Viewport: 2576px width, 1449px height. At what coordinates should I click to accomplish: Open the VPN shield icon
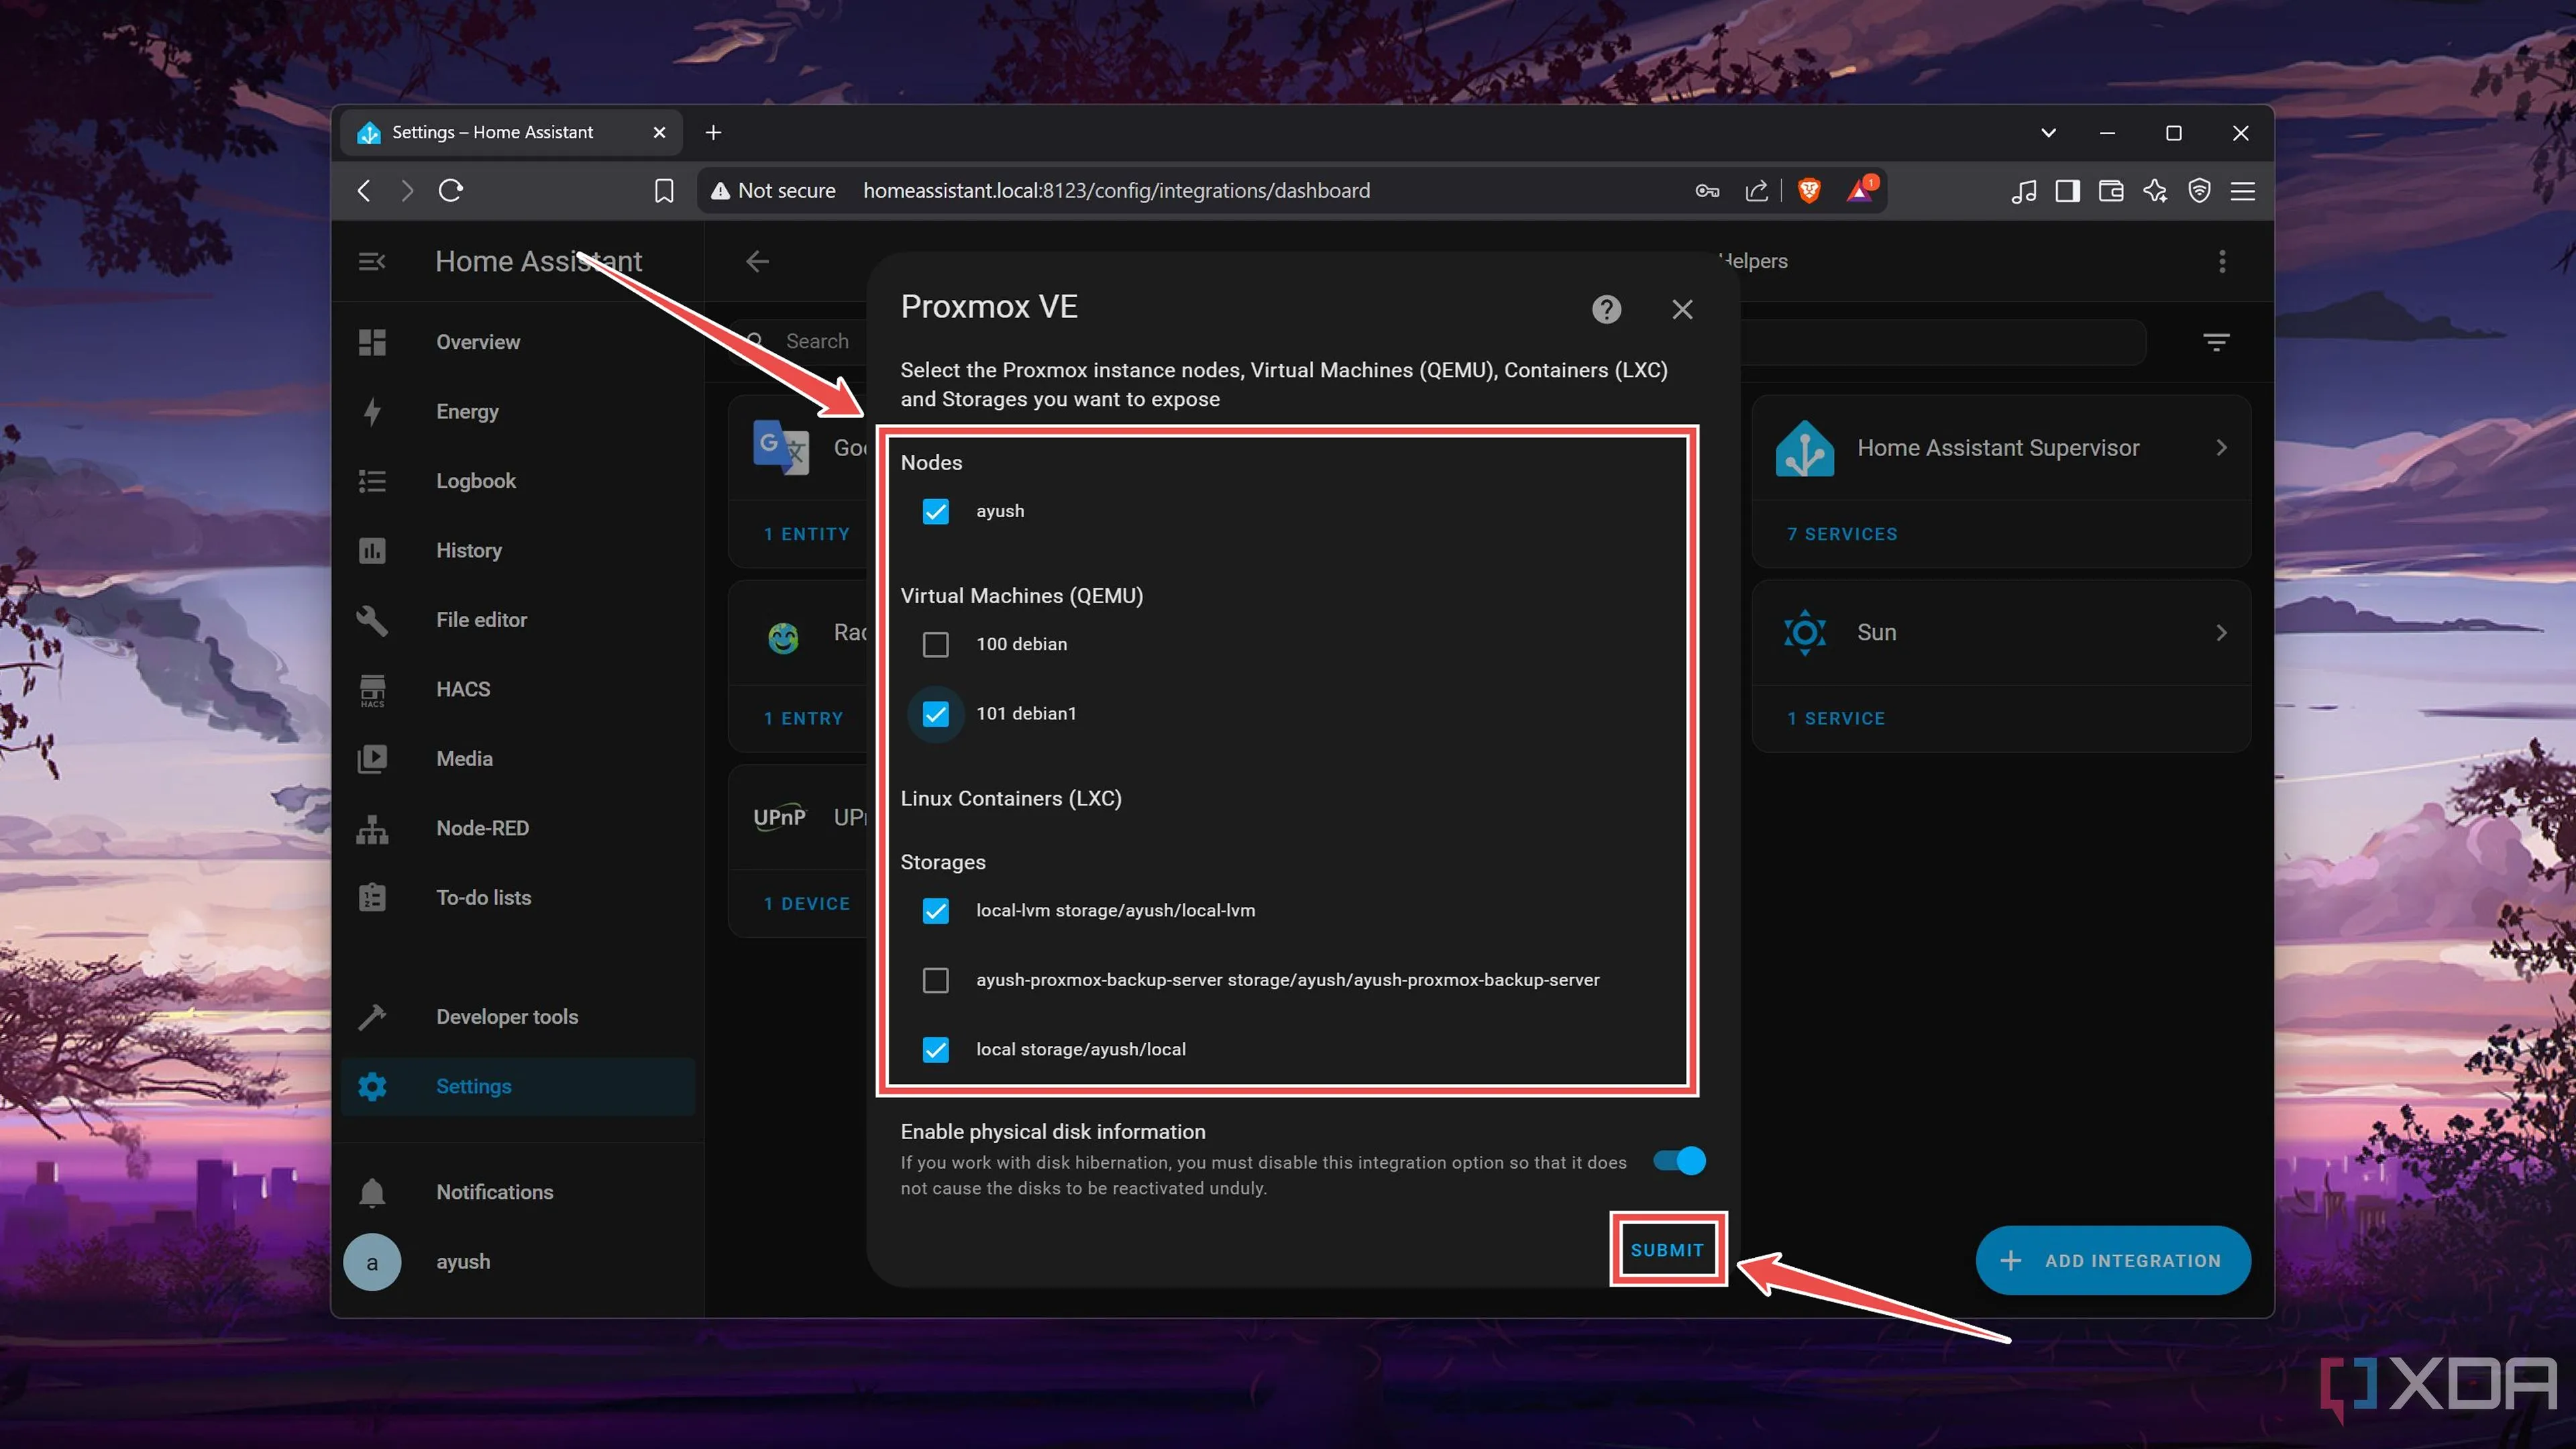point(2199,190)
